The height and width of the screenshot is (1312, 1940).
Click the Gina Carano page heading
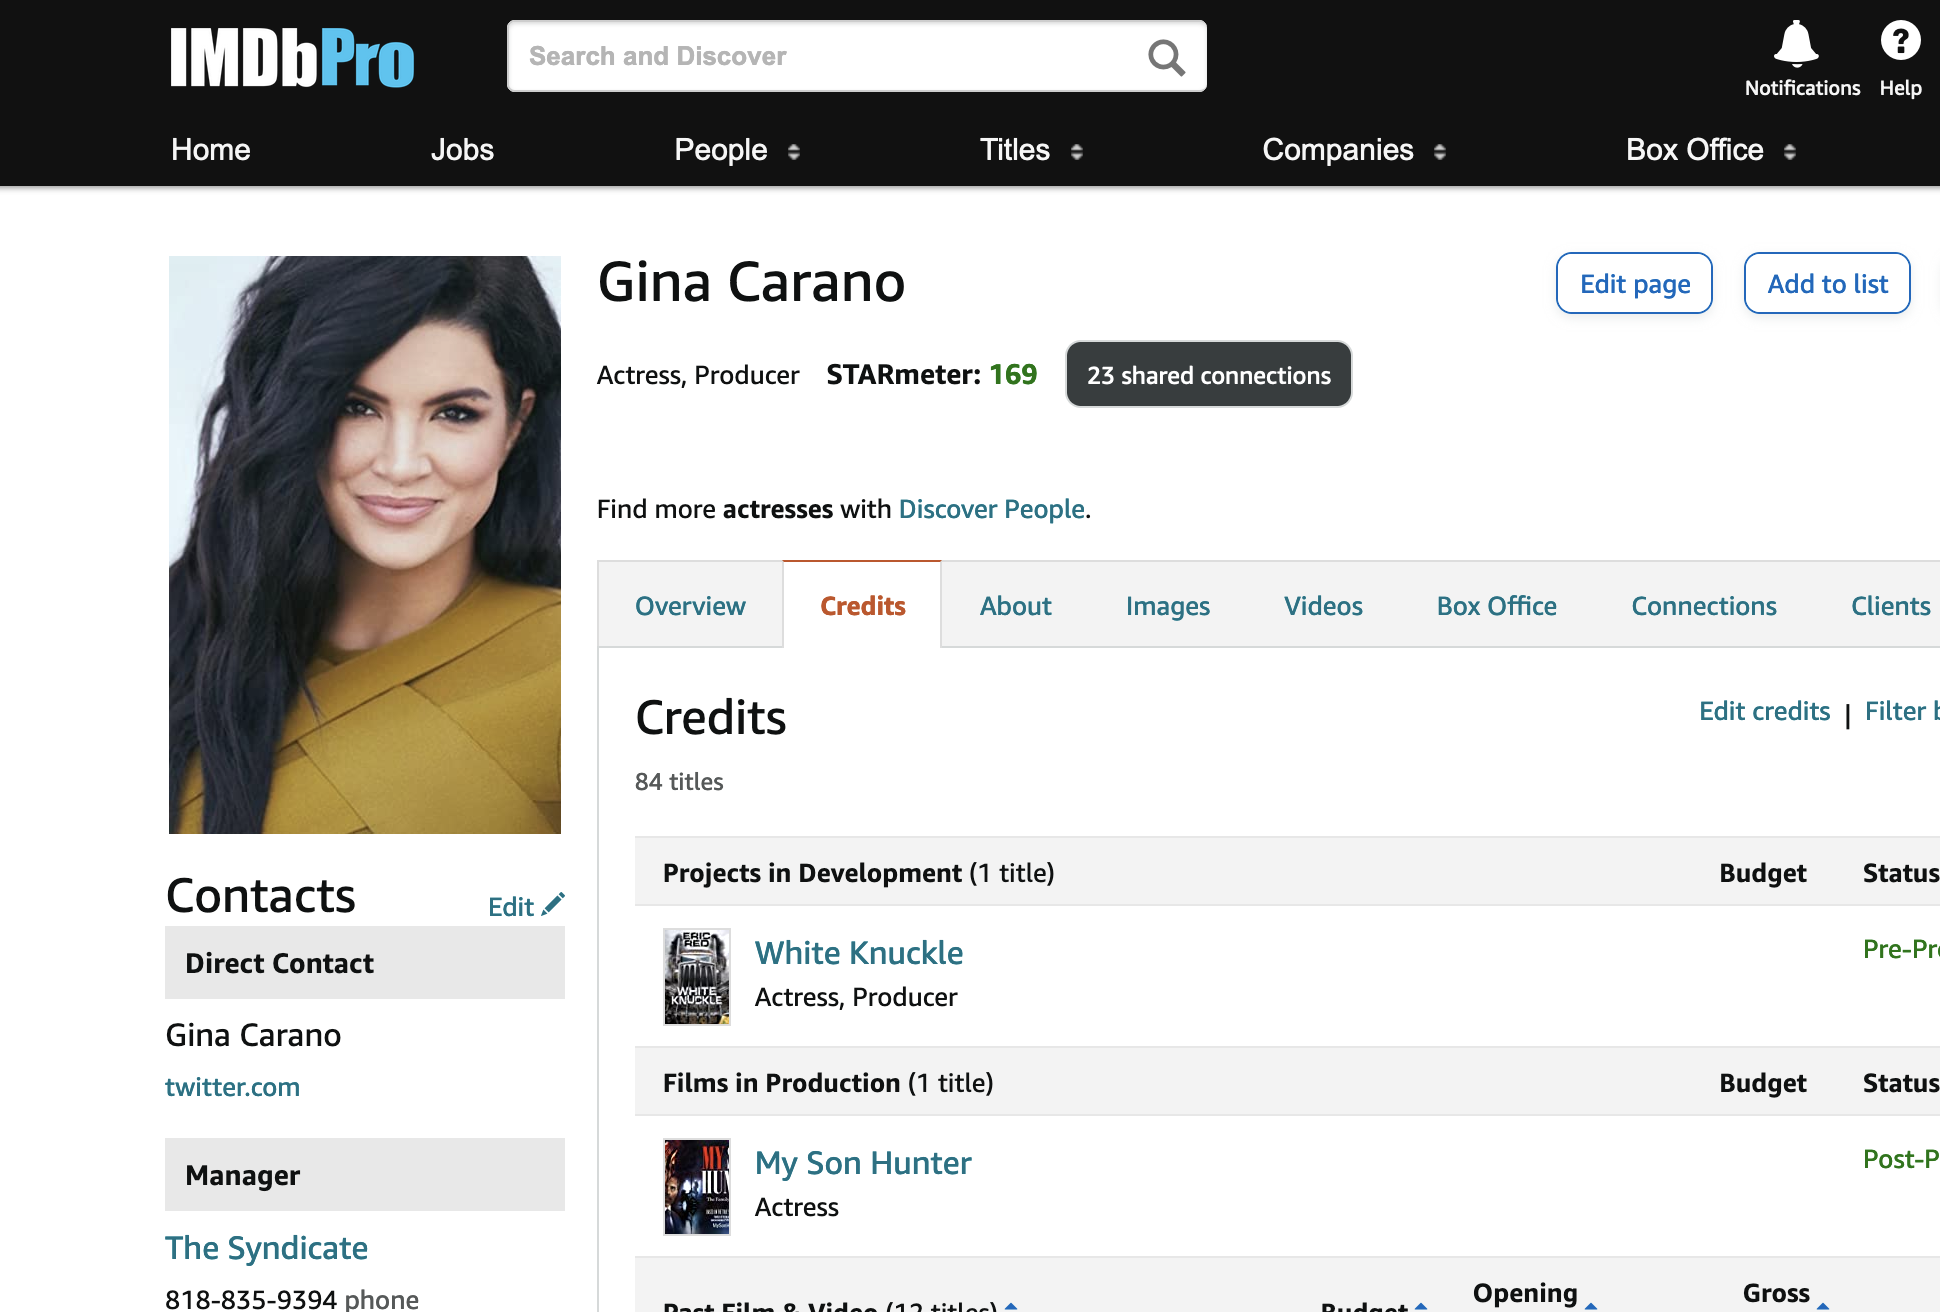pos(751,282)
